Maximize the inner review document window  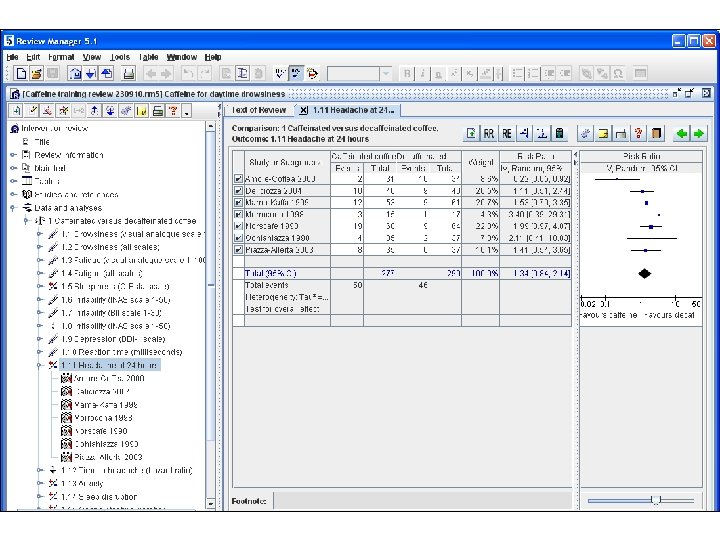(690, 94)
